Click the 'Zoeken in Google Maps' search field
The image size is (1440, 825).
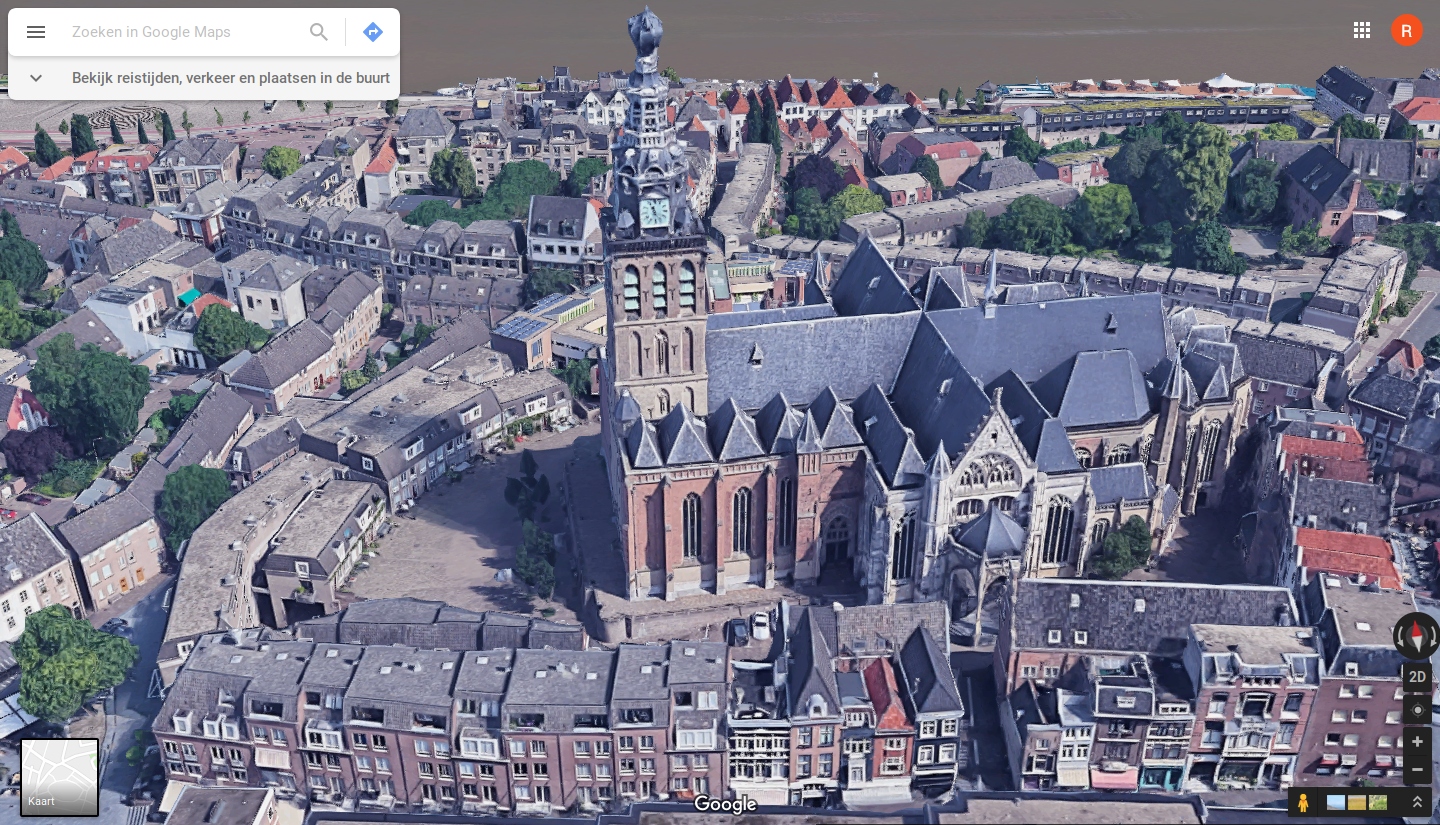tap(180, 32)
